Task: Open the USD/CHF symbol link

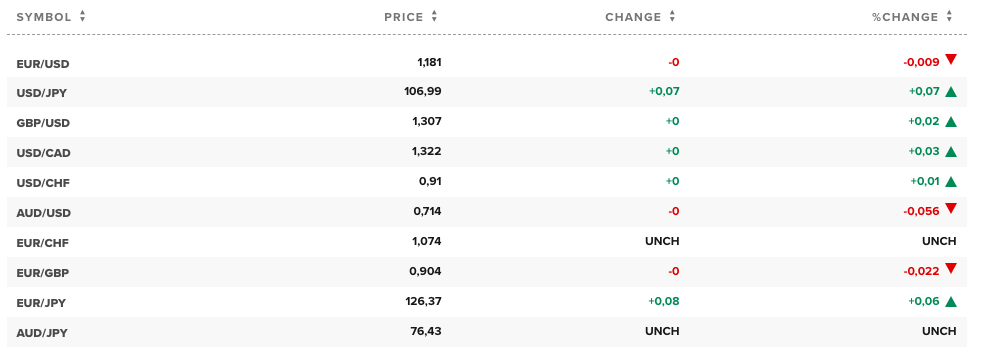Action: (43, 183)
